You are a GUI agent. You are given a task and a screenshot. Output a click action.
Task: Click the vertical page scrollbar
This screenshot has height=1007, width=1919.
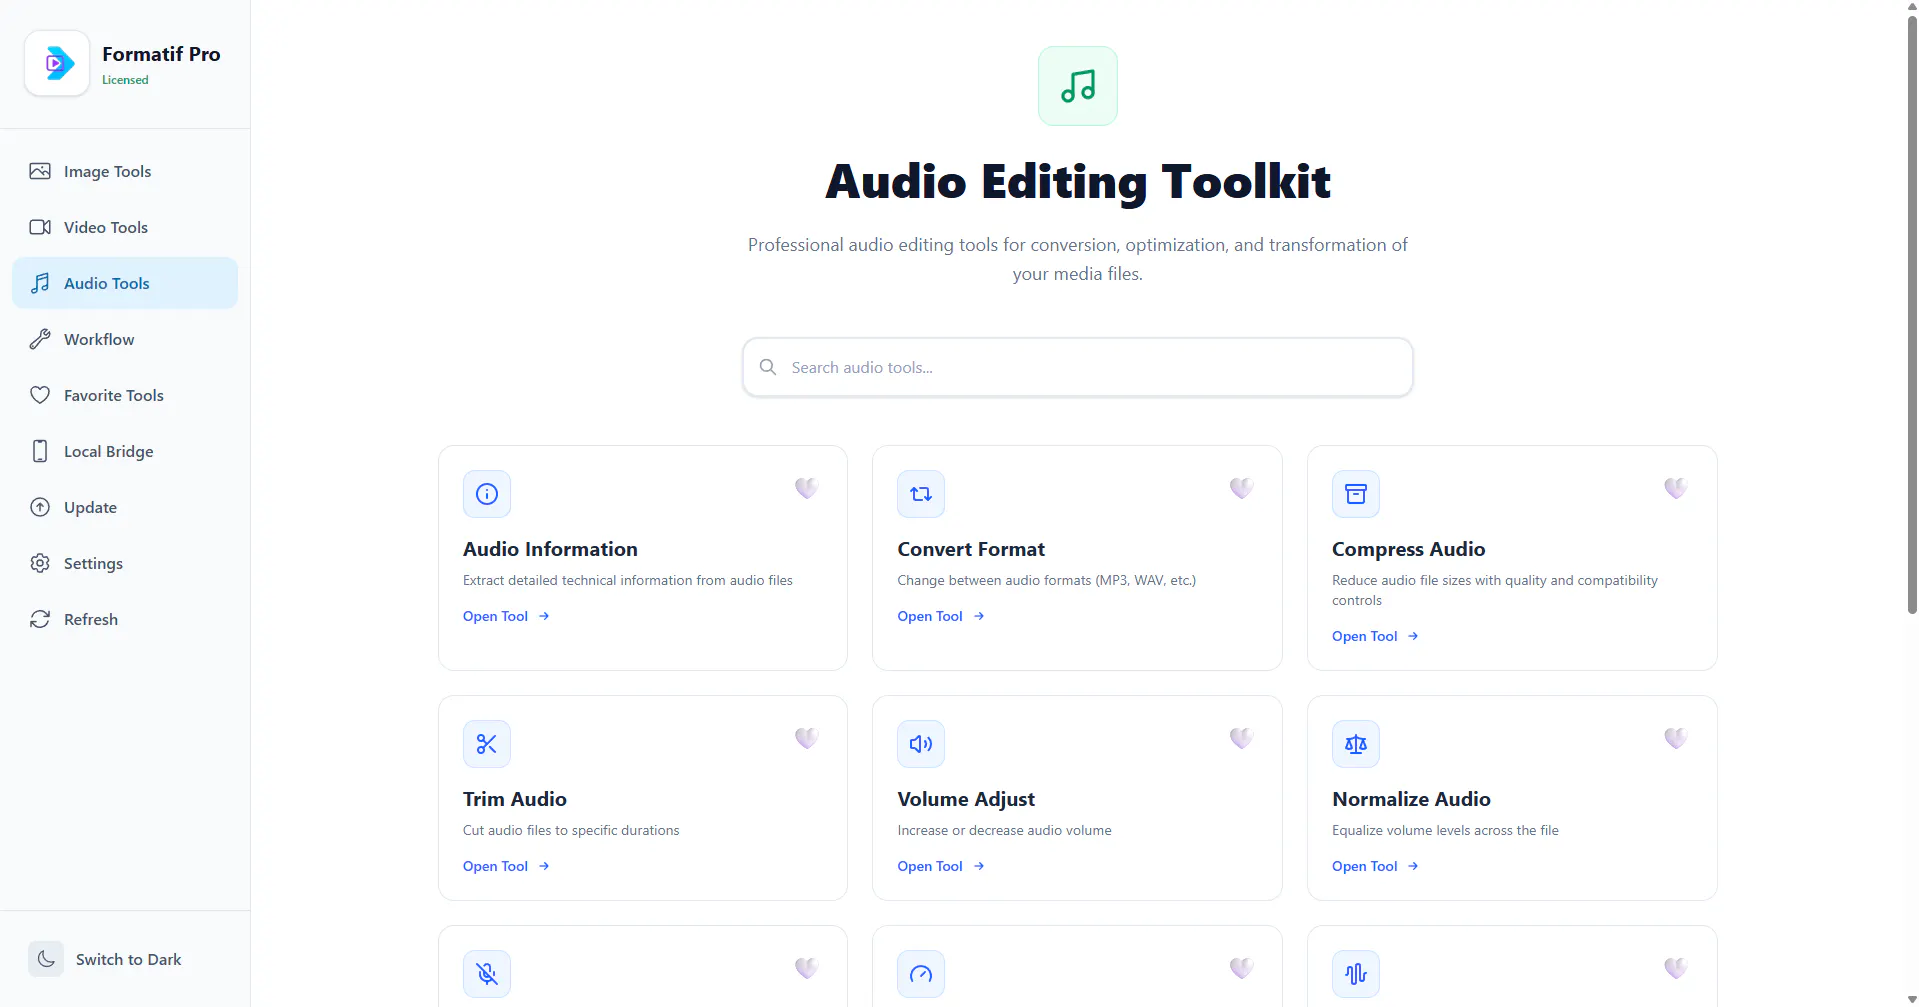pos(1912,315)
